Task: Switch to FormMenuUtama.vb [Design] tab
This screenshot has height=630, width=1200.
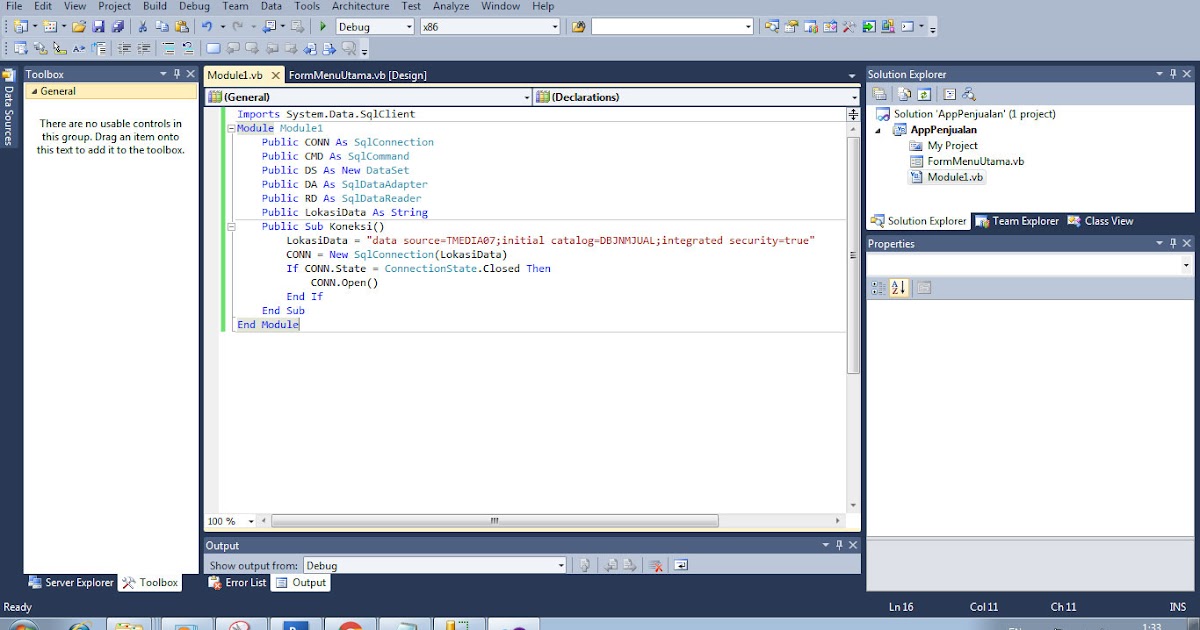Action: [357, 75]
